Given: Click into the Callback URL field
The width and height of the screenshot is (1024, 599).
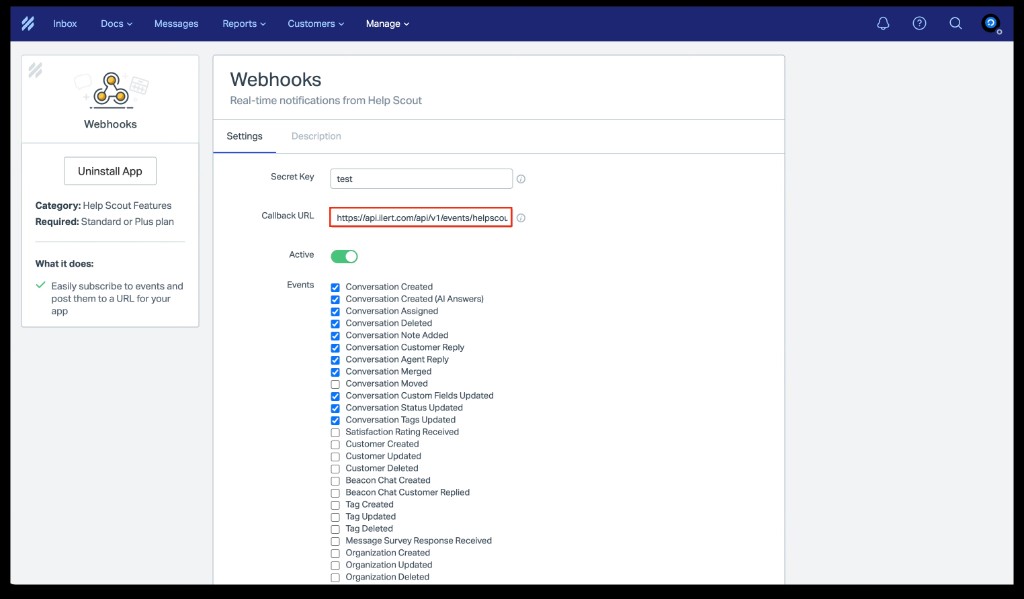Looking at the screenshot, I should (421, 217).
